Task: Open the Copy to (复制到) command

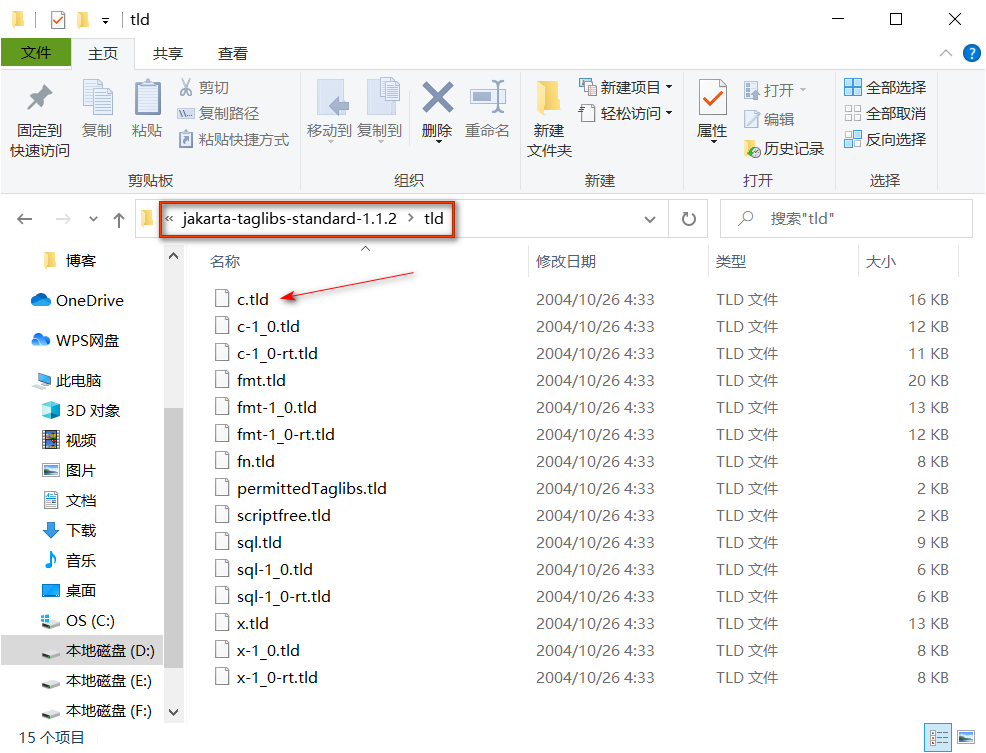Action: coord(379,110)
